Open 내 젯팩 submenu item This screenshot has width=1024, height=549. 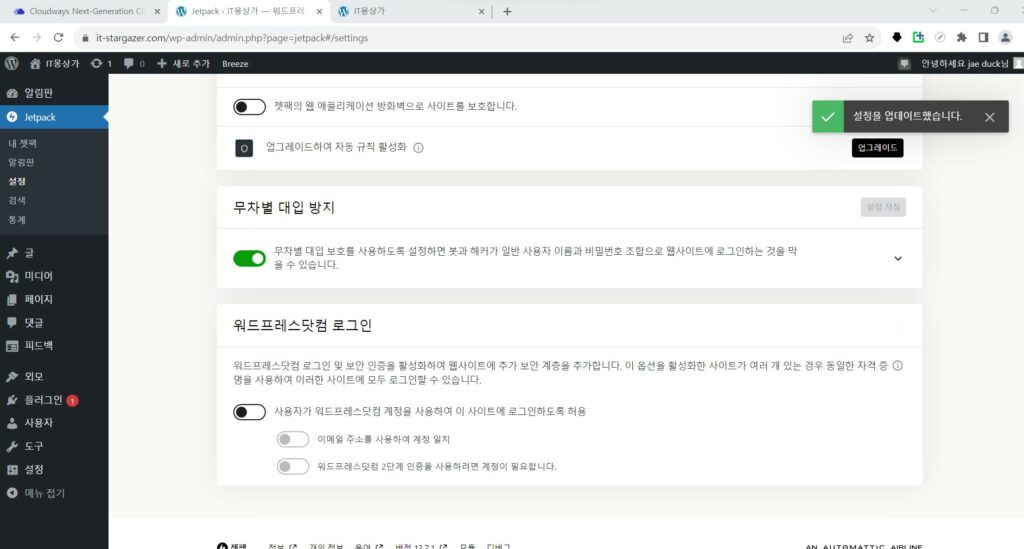(x=22, y=143)
